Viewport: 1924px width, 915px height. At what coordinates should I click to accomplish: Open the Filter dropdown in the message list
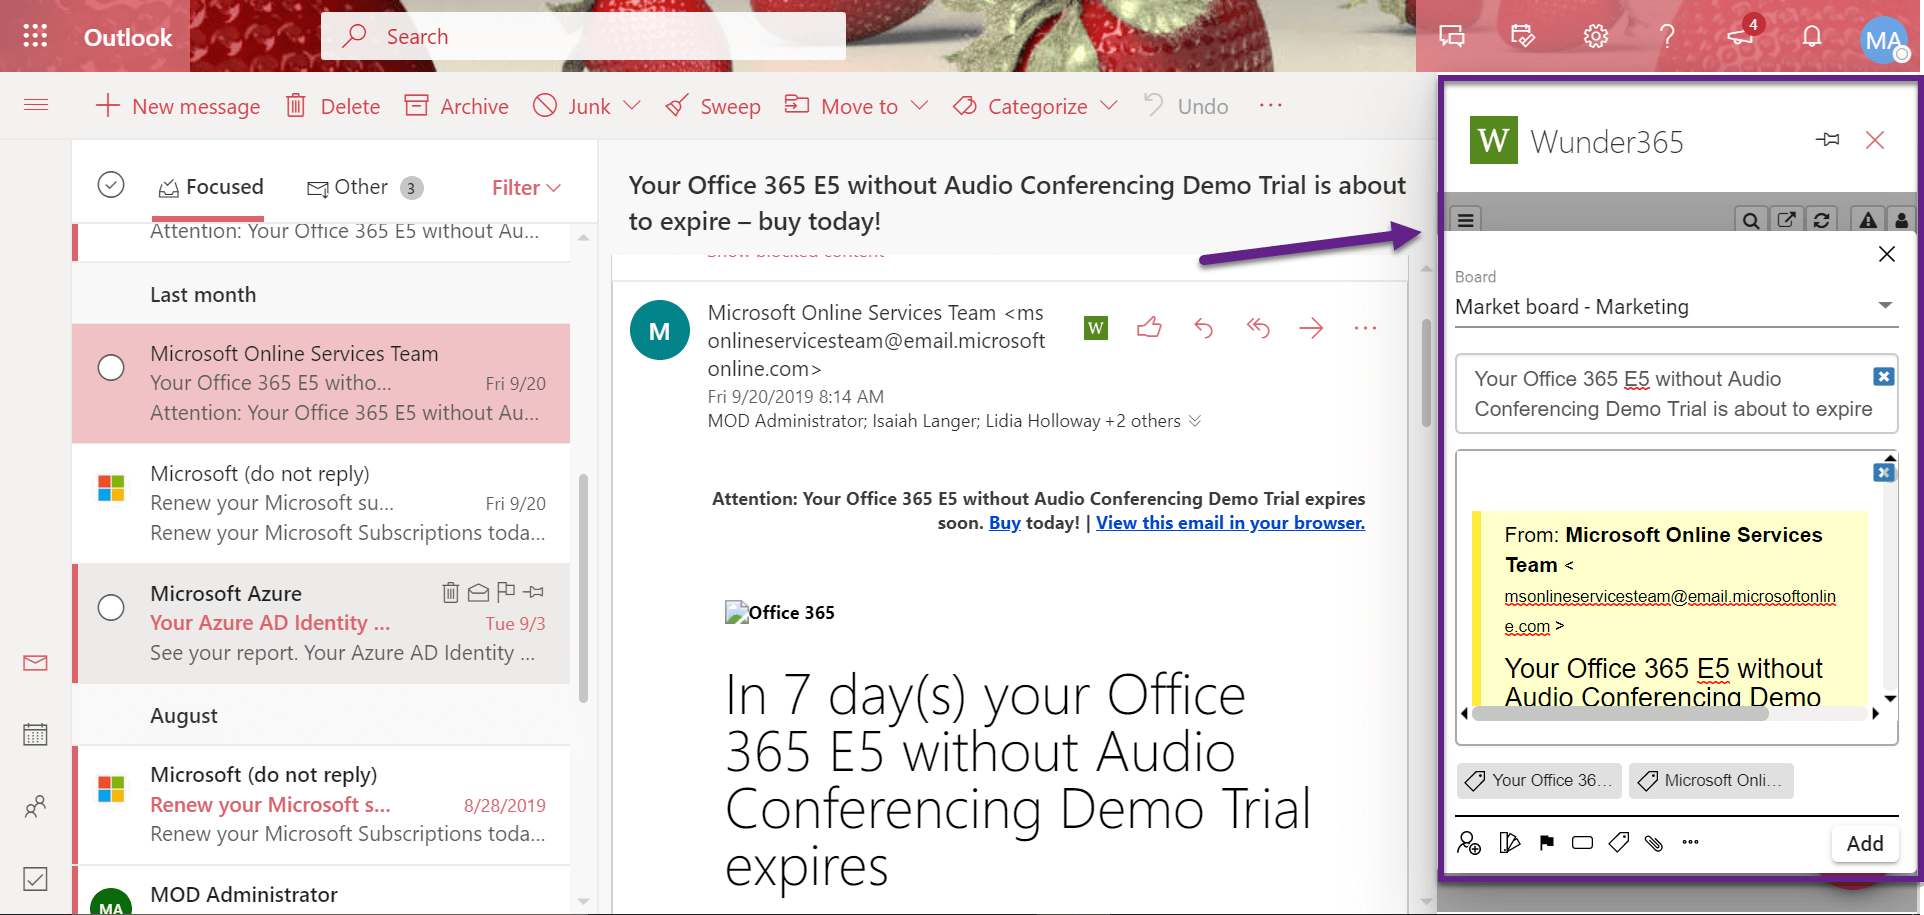[525, 188]
